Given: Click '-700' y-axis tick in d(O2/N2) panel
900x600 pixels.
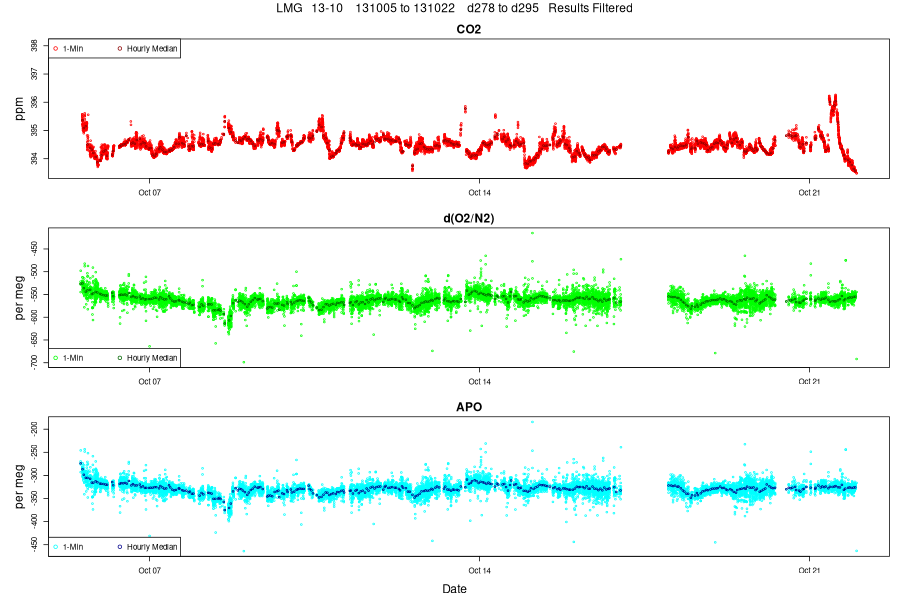Looking at the screenshot, I should pyautogui.click(x=34, y=362).
